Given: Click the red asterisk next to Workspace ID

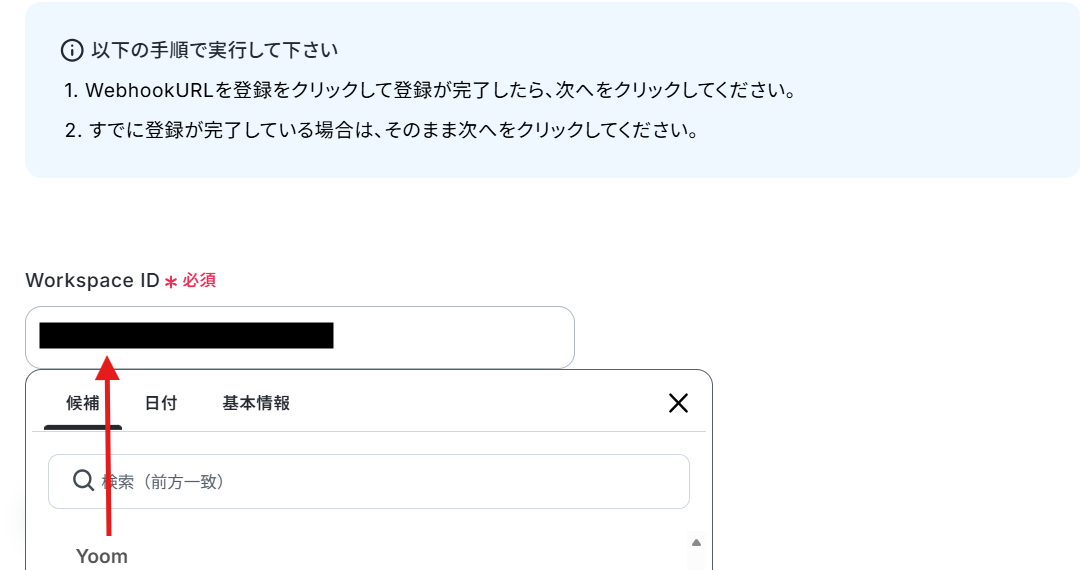Looking at the screenshot, I should [171, 281].
